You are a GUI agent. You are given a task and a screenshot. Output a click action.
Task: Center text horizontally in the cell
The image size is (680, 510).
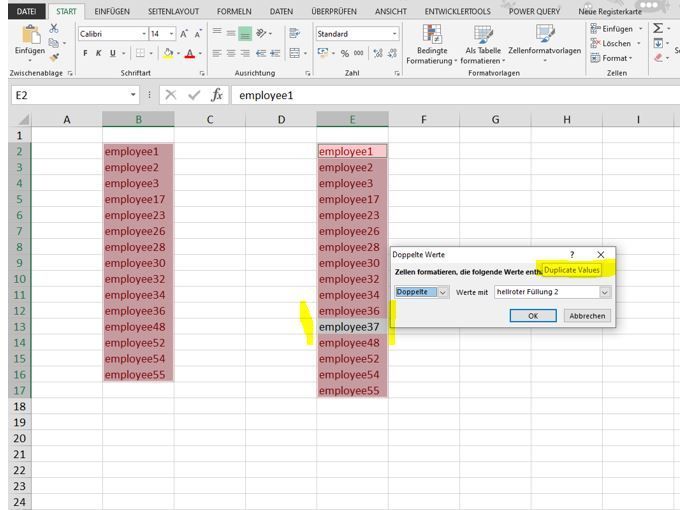(x=231, y=53)
